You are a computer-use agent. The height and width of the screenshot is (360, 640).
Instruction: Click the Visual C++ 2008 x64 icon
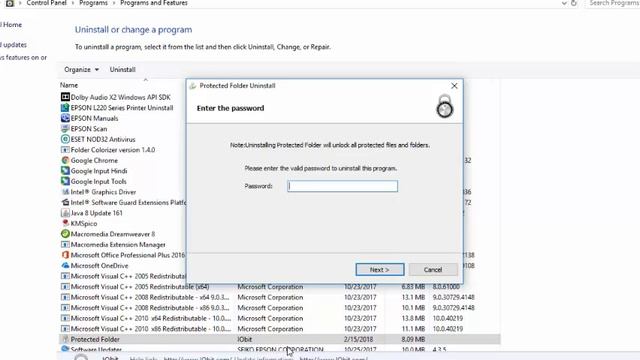pos(65,297)
